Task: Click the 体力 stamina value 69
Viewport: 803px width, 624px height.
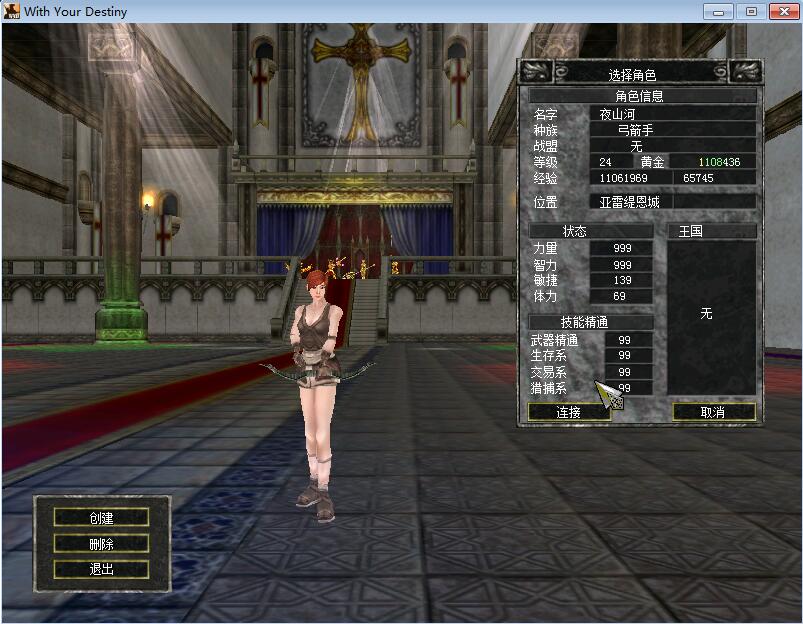Action: pyautogui.click(x=619, y=296)
